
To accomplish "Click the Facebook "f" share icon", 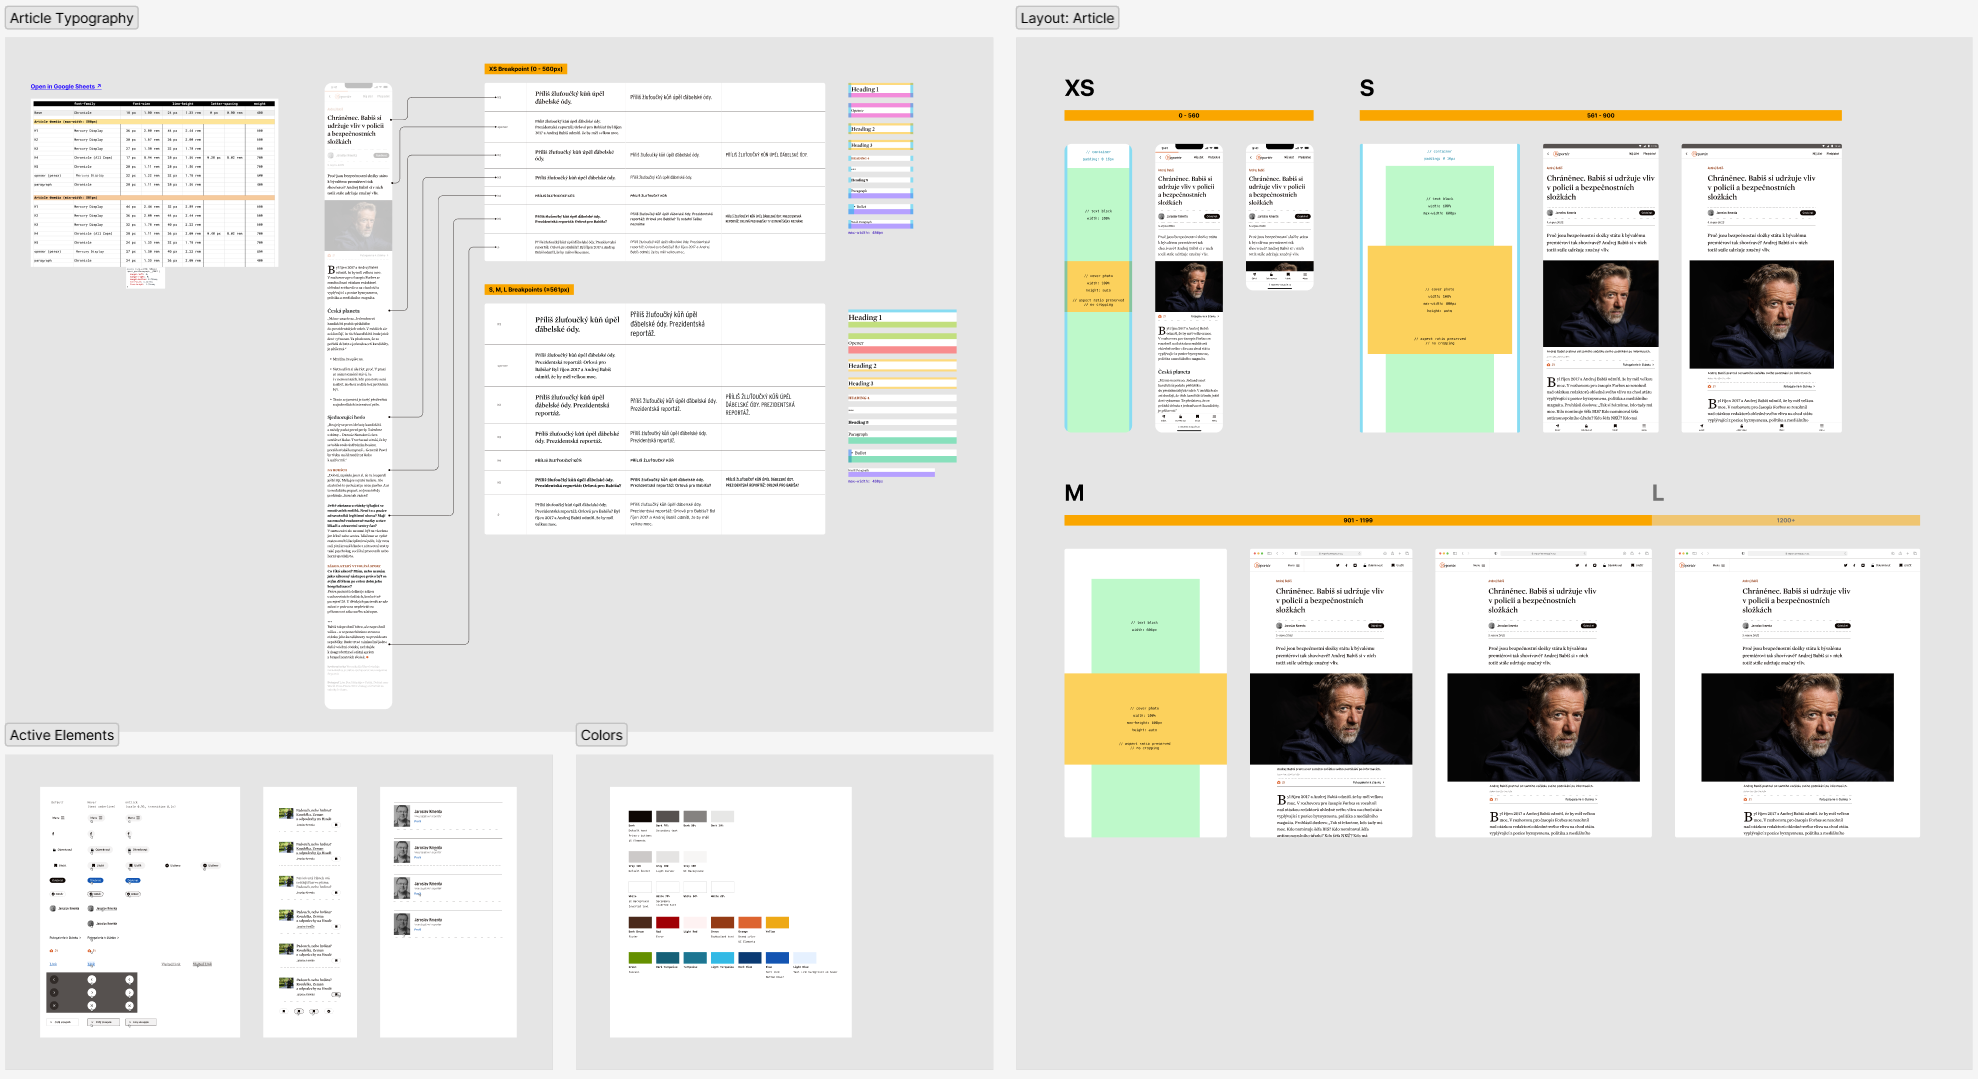I will [53, 833].
